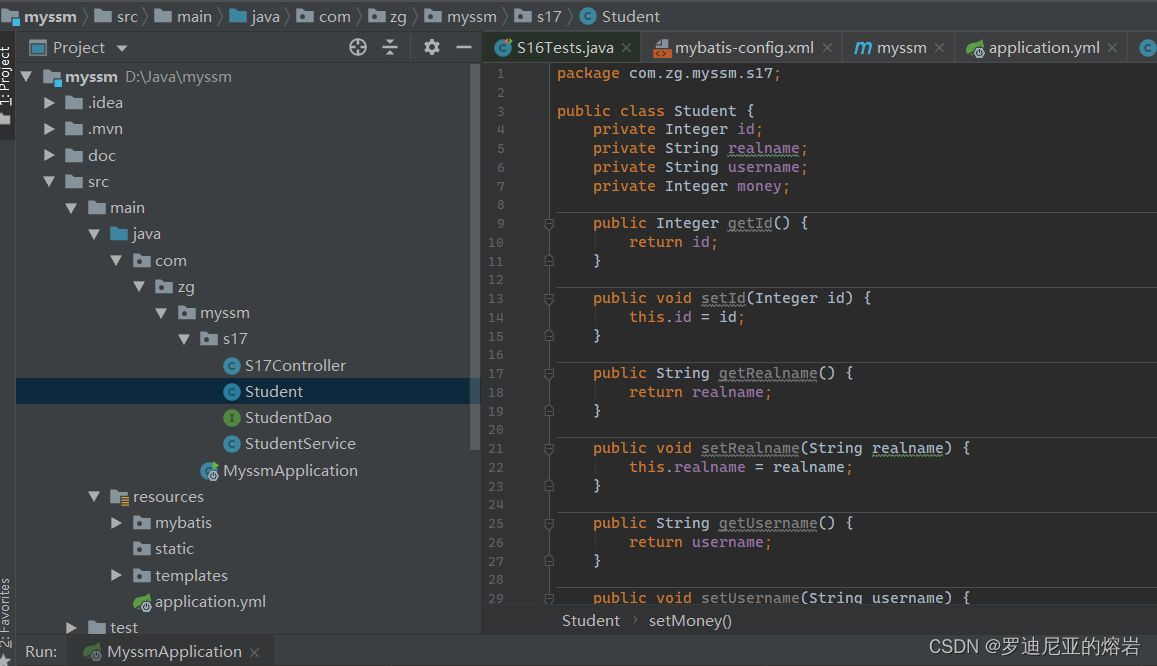Expand the templates folder
The height and width of the screenshot is (666, 1157).
click(117, 575)
